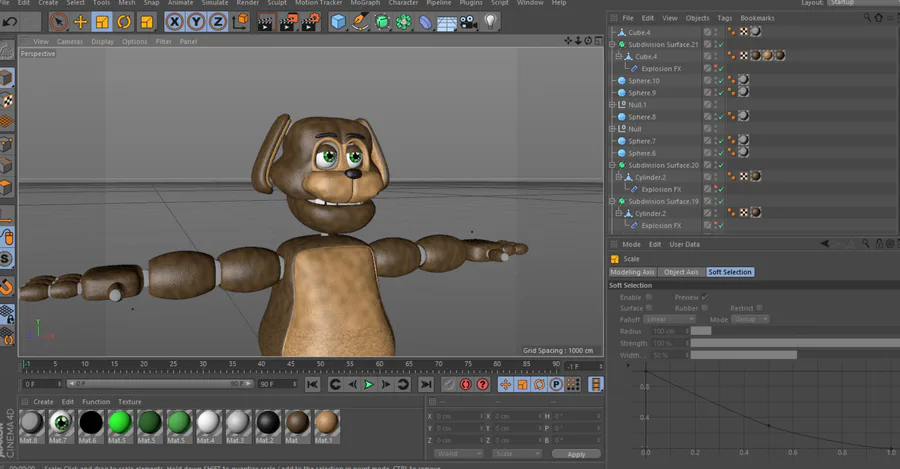The width and height of the screenshot is (900, 469).
Task: Open the Scale dropdown beside Apply
Action: tap(517, 454)
